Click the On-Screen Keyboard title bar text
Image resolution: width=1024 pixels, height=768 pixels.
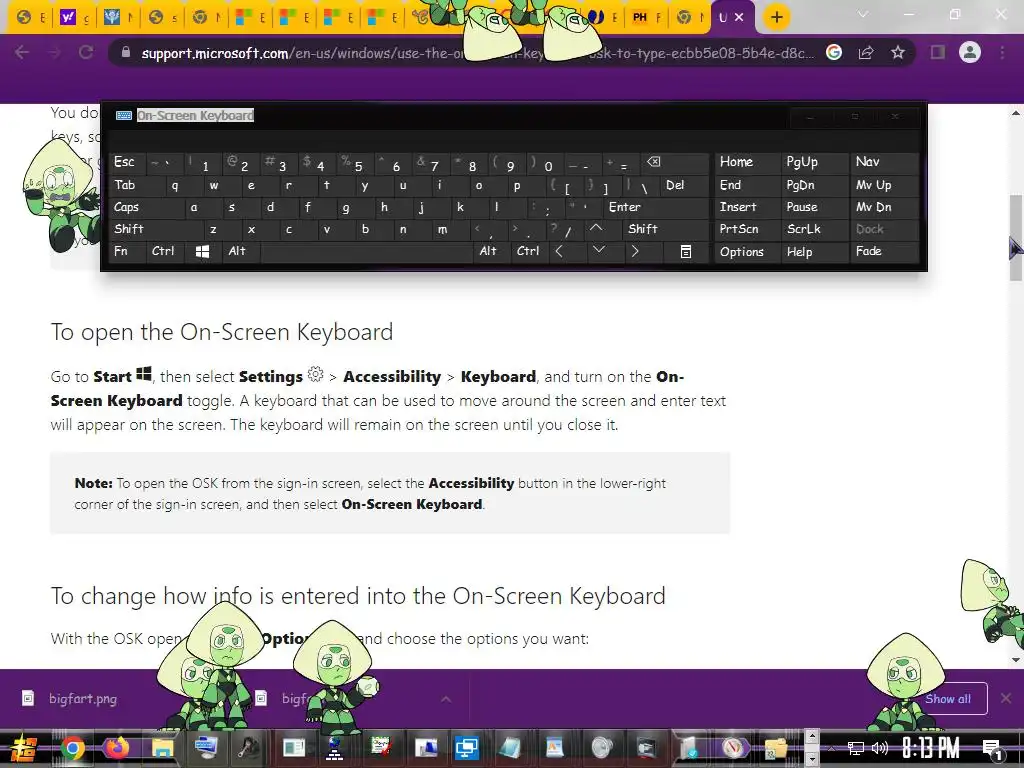pos(195,116)
